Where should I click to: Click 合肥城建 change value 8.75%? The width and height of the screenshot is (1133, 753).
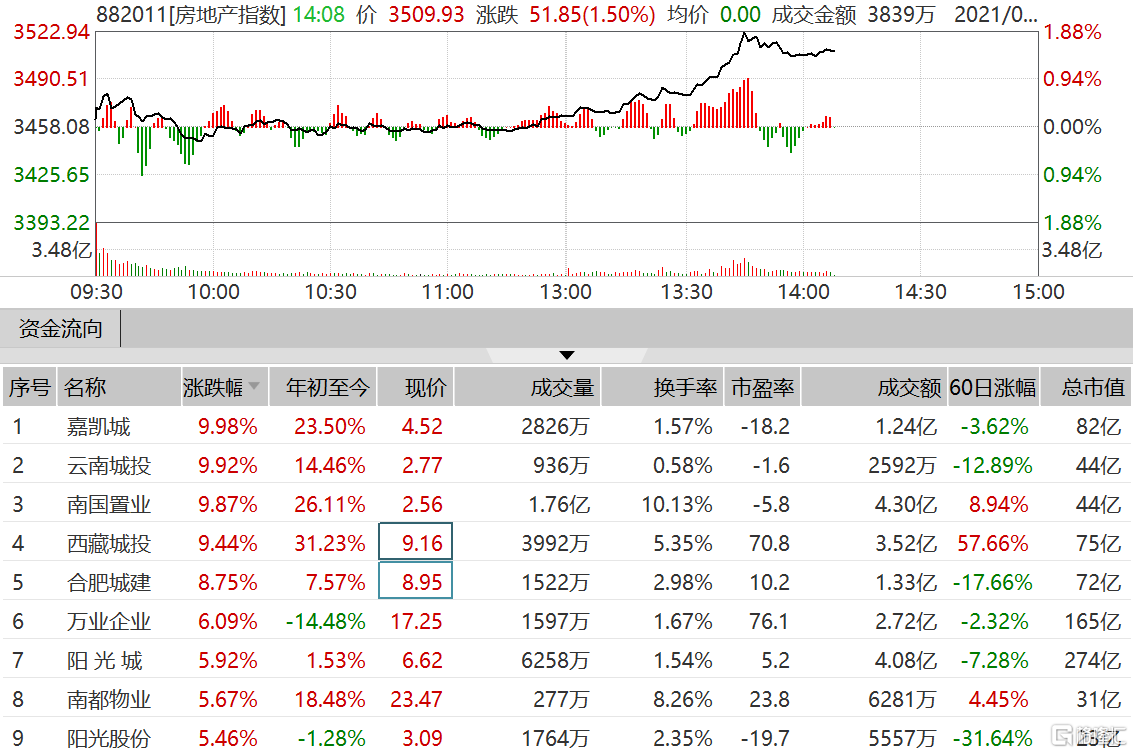(x=228, y=582)
